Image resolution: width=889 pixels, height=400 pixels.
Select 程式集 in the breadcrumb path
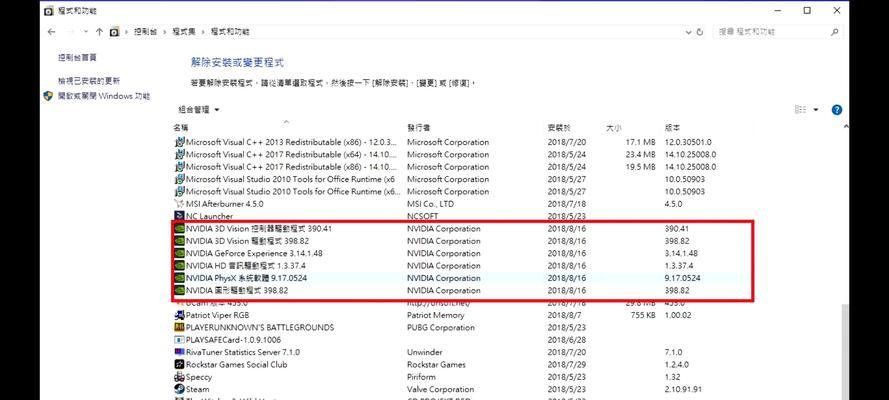(x=184, y=32)
